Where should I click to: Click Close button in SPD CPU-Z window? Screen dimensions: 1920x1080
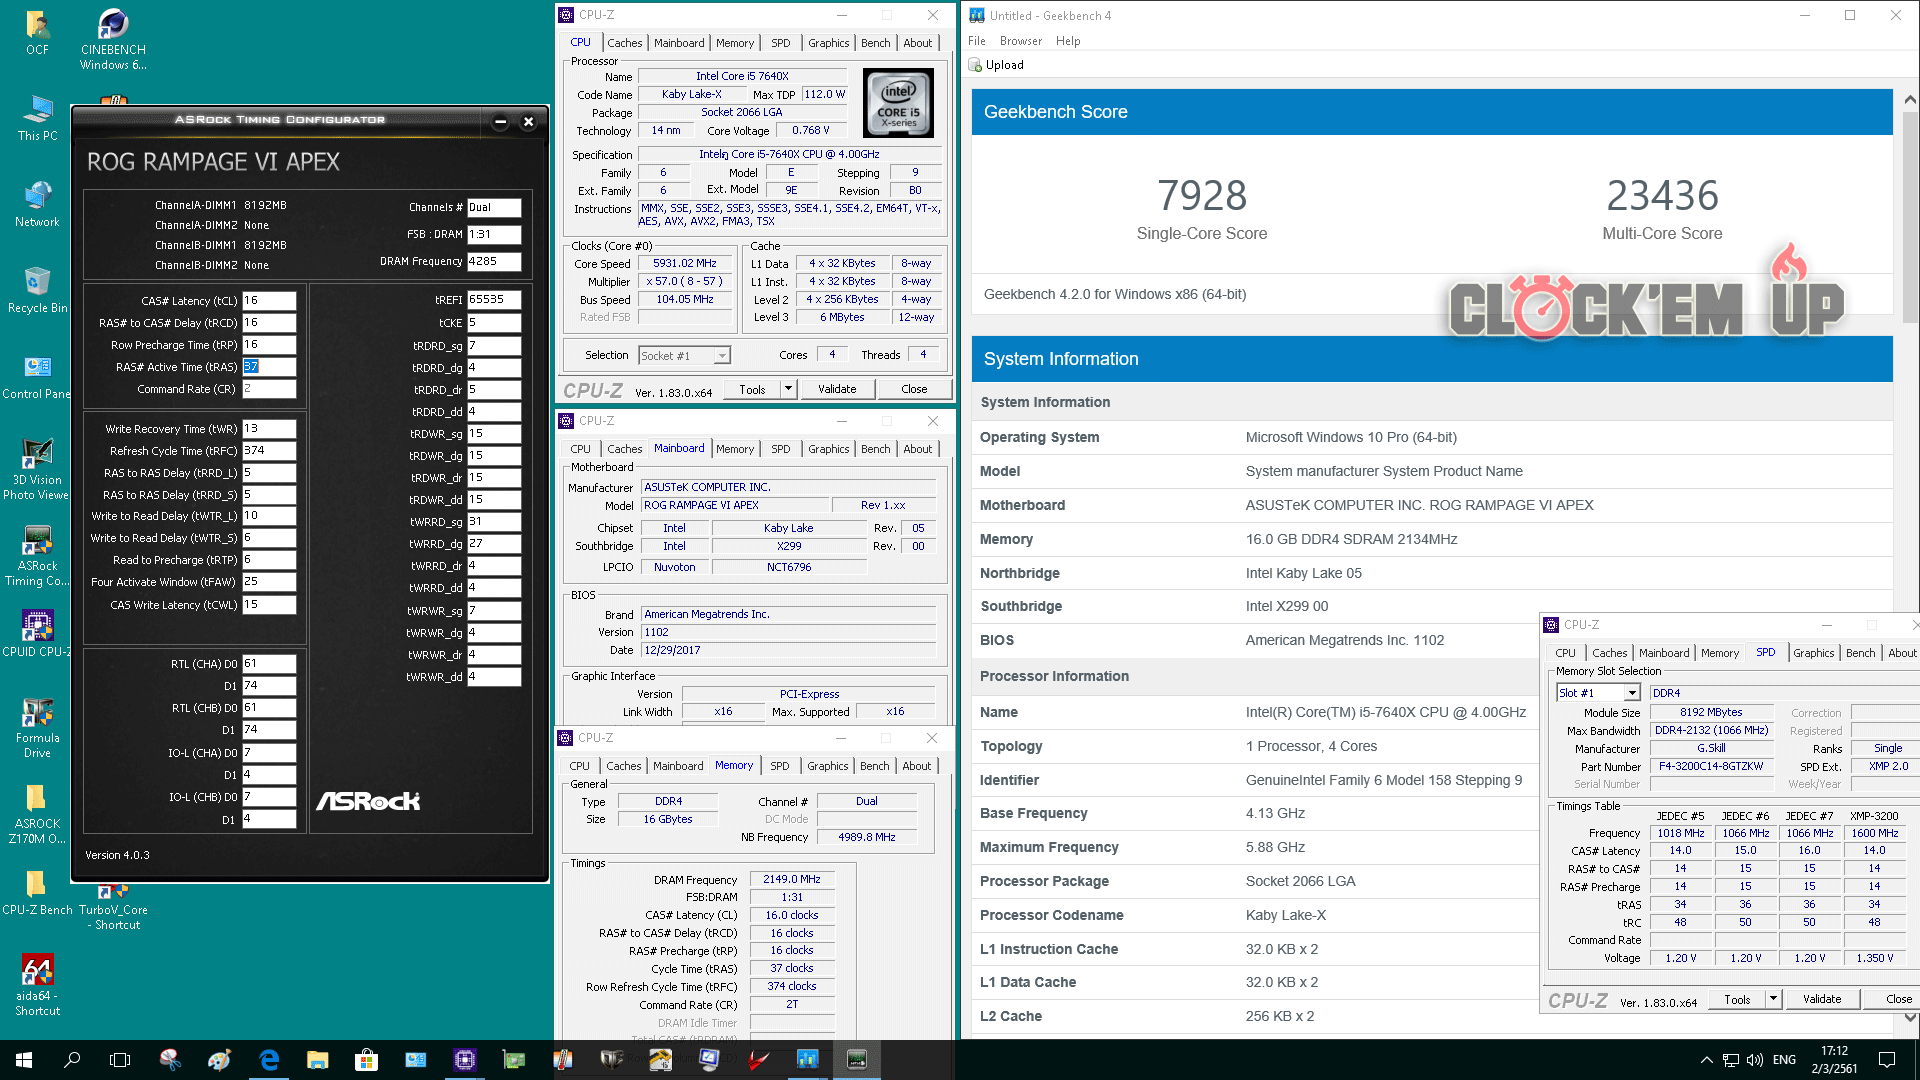tap(1898, 999)
